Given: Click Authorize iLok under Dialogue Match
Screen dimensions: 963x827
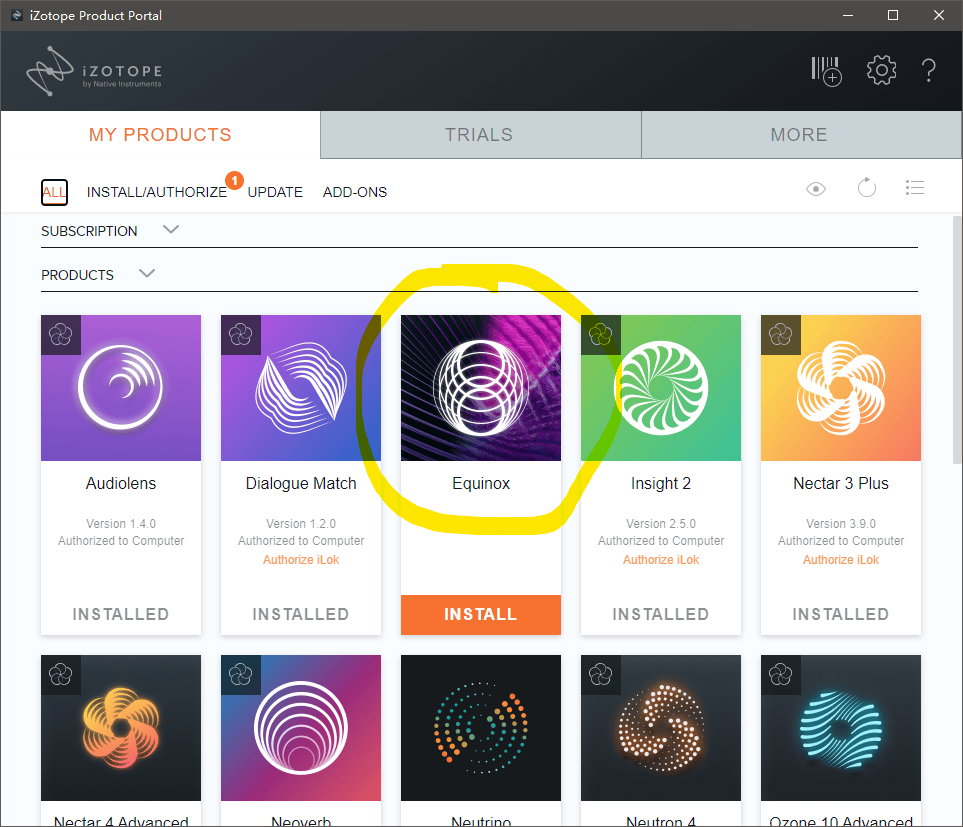Looking at the screenshot, I should click(301, 560).
